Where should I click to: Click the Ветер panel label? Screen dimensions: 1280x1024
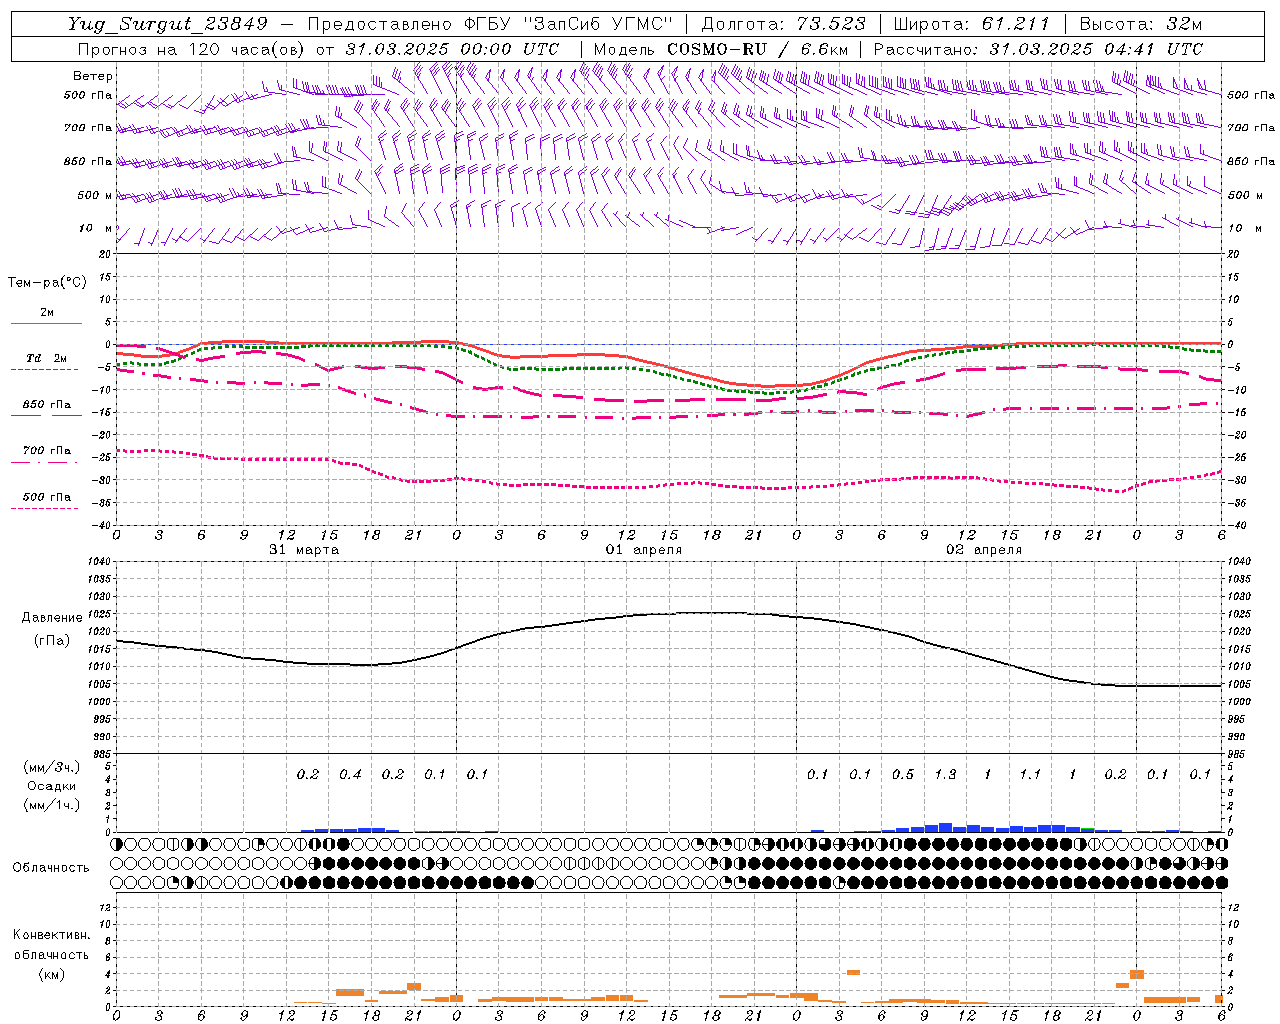tap(93, 76)
